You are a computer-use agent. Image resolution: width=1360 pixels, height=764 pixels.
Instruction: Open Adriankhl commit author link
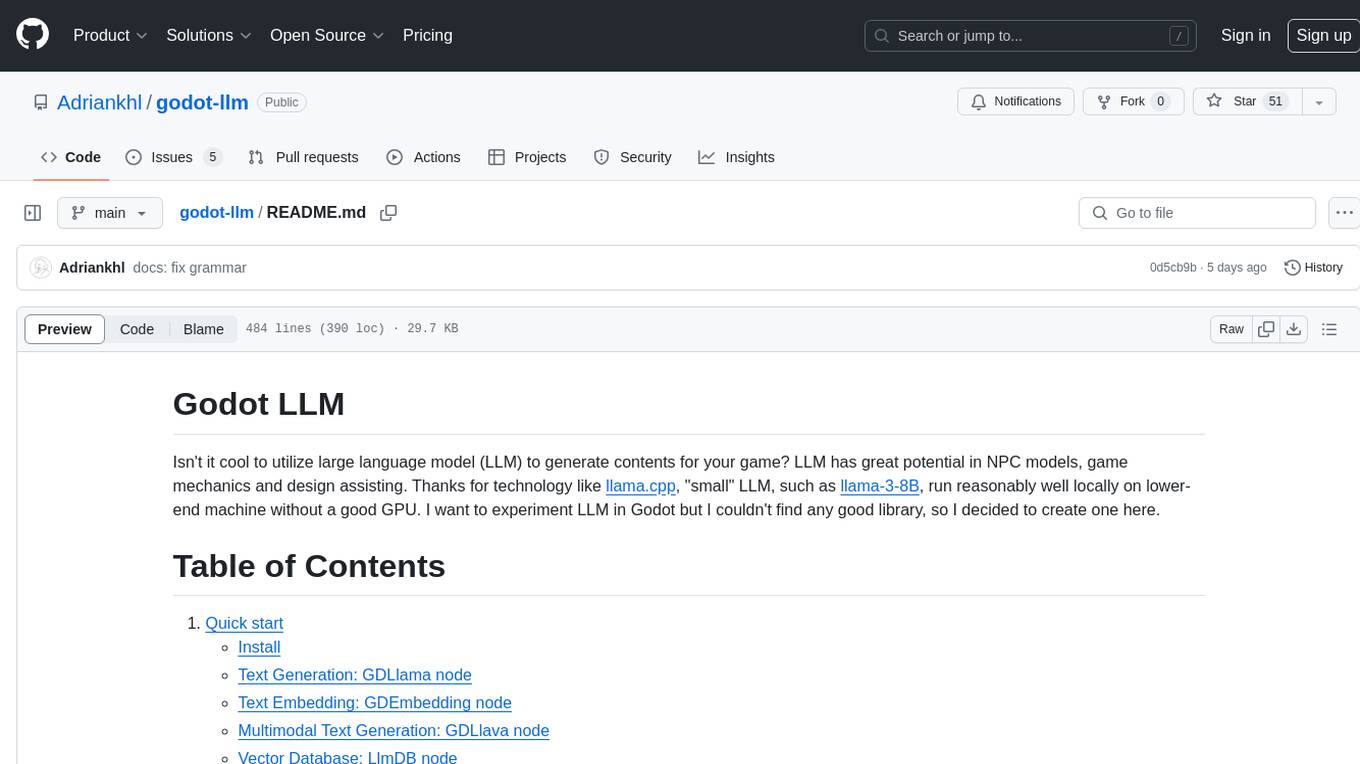tap(92, 268)
